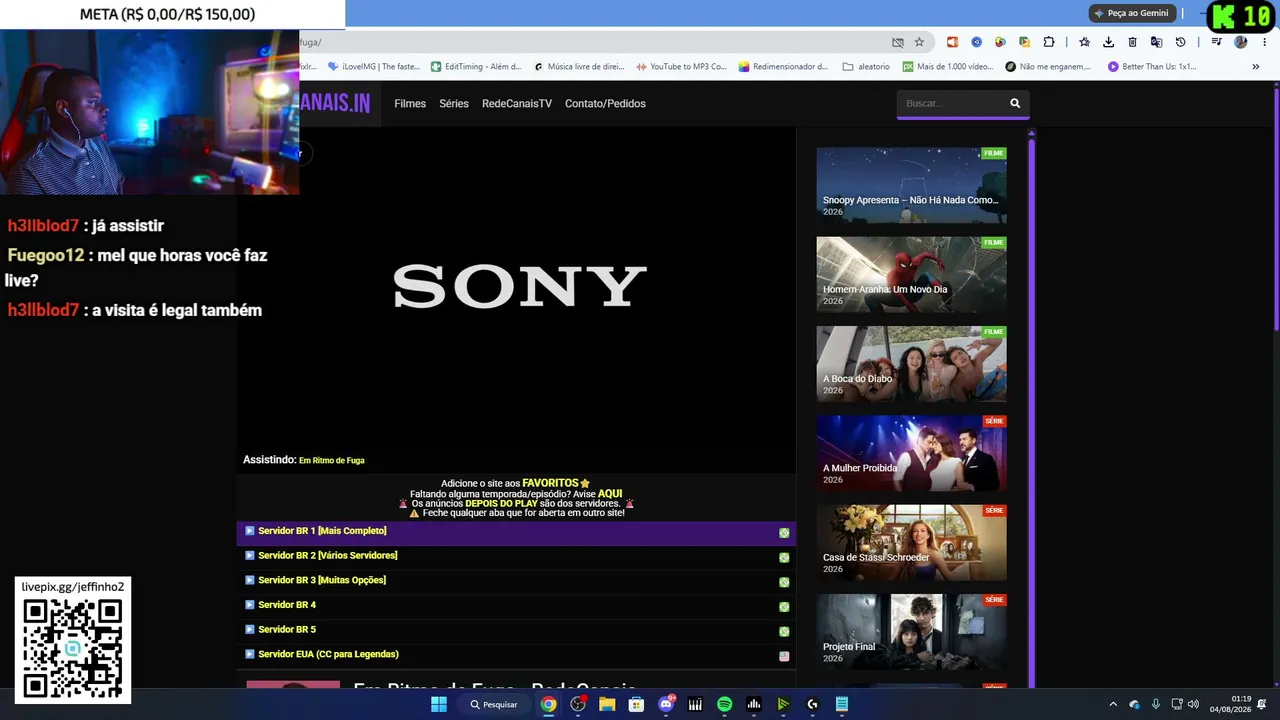Image resolution: width=1280 pixels, height=720 pixels.
Task: Open the Better Than Us bookmark
Action: [1152, 67]
